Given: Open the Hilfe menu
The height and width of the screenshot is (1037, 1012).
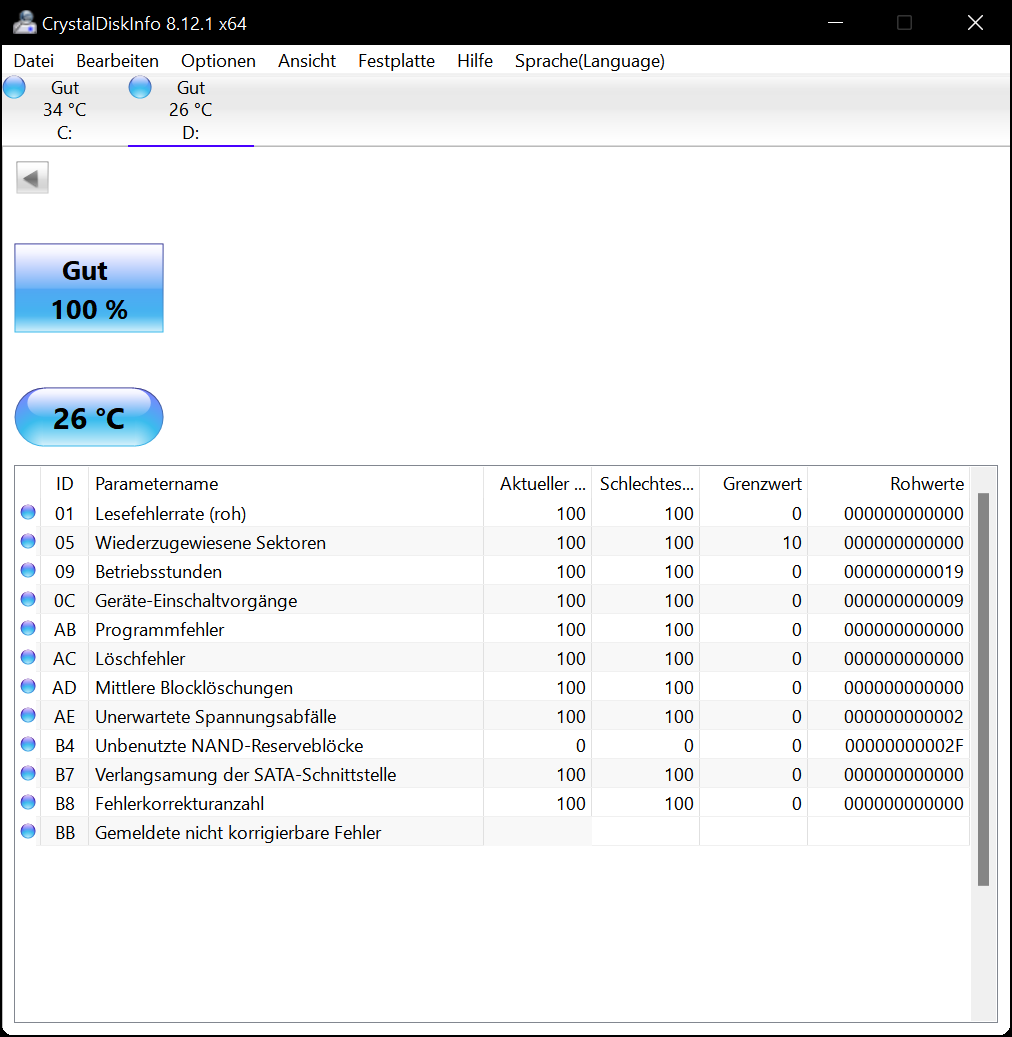Looking at the screenshot, I should click(475, 61).
